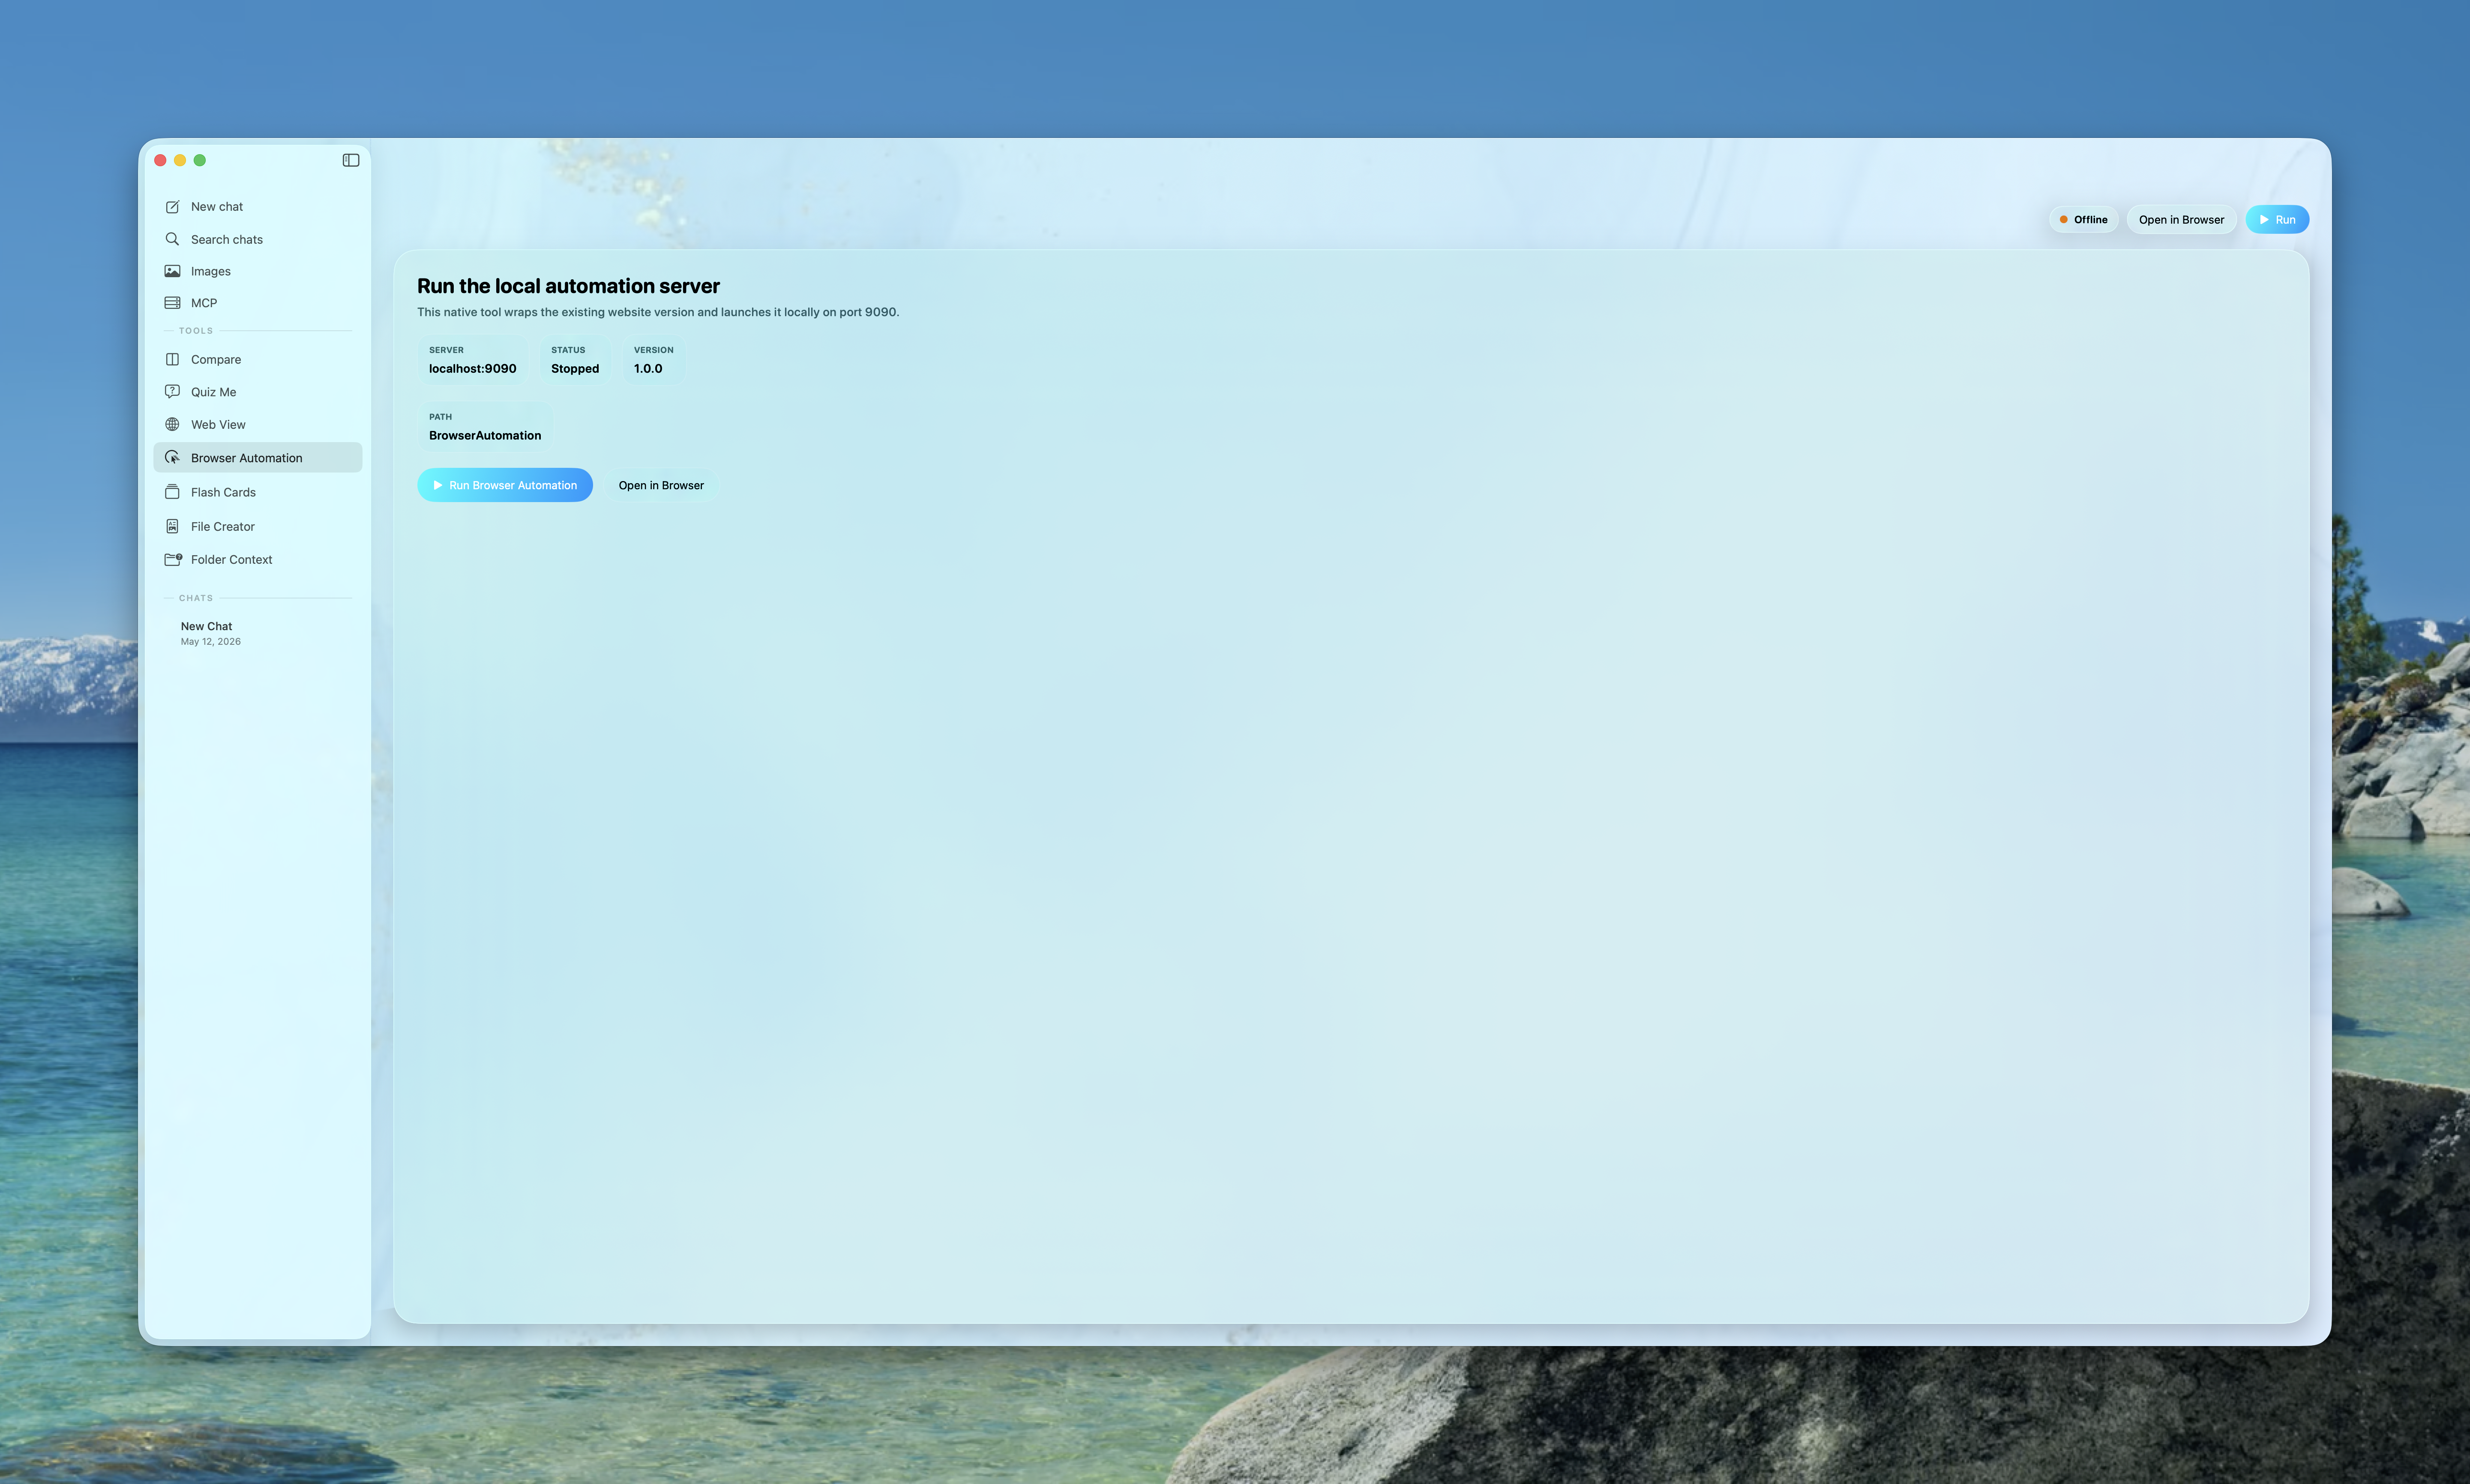Click the yellow minimize window button

coord(180,160)
